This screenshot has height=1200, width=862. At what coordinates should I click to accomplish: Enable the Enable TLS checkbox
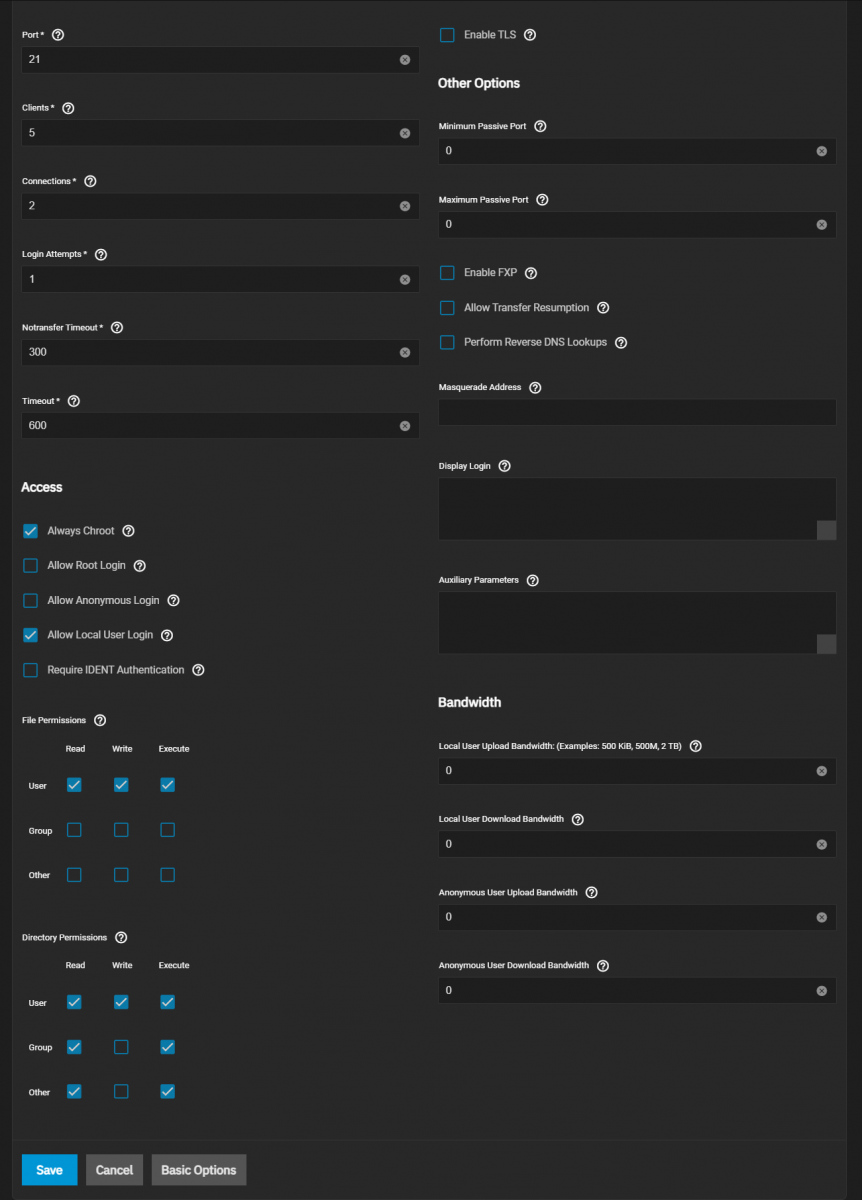[447, 35]
